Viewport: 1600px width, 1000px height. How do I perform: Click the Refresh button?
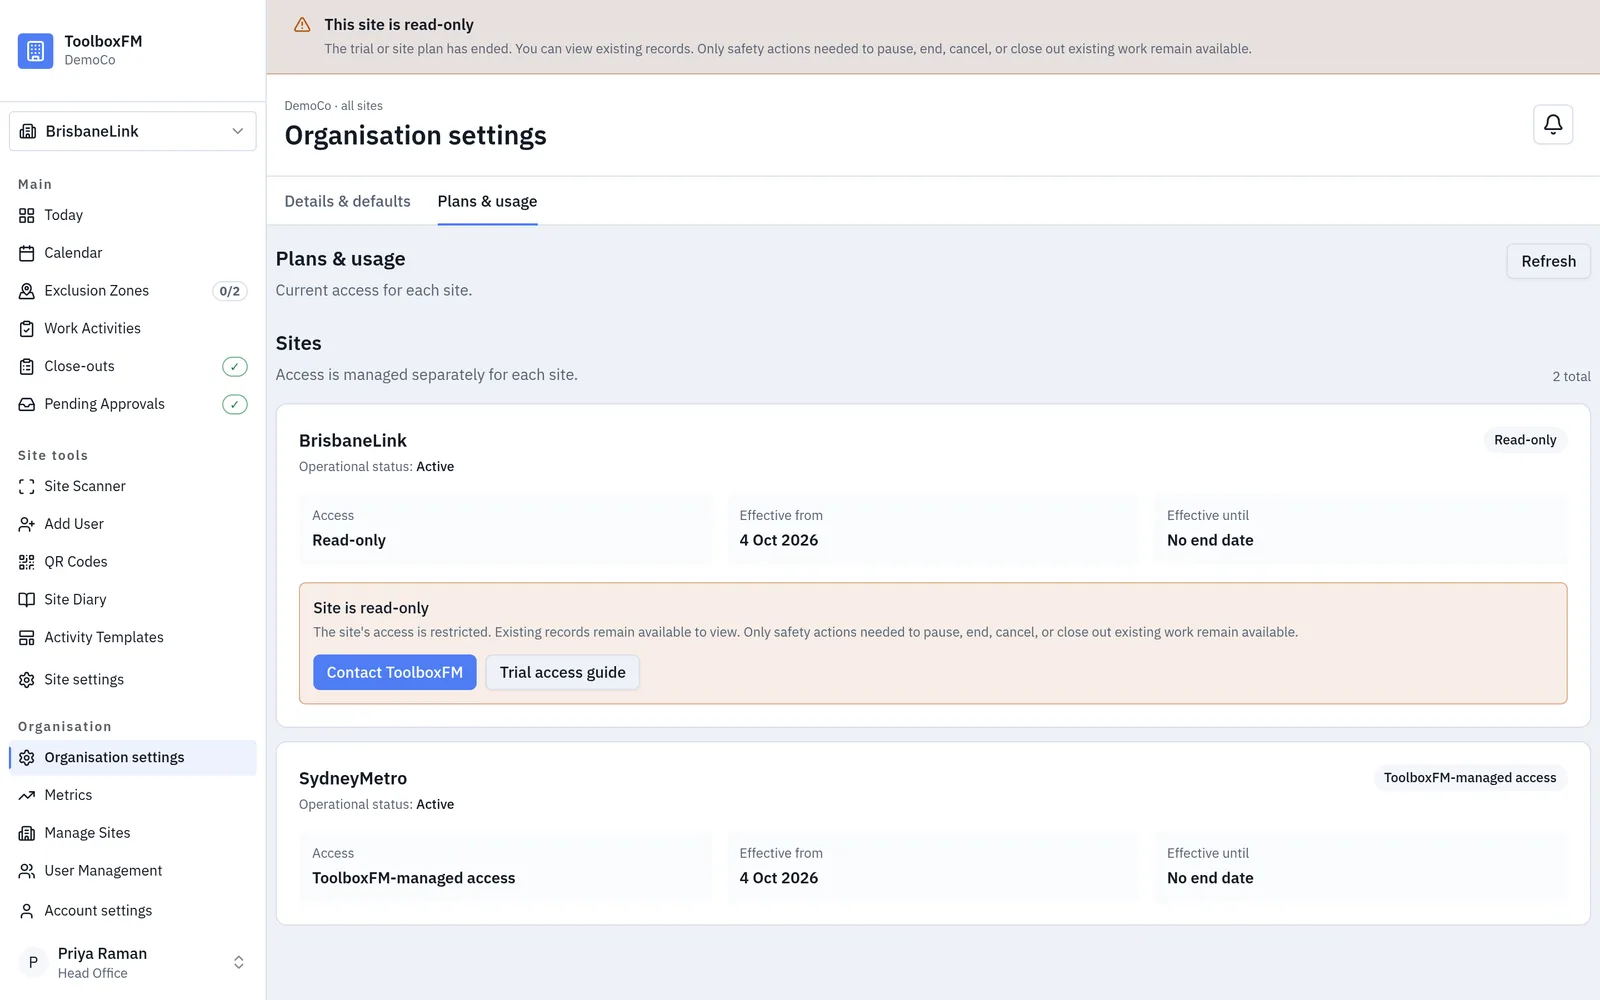click(1548, 261)
